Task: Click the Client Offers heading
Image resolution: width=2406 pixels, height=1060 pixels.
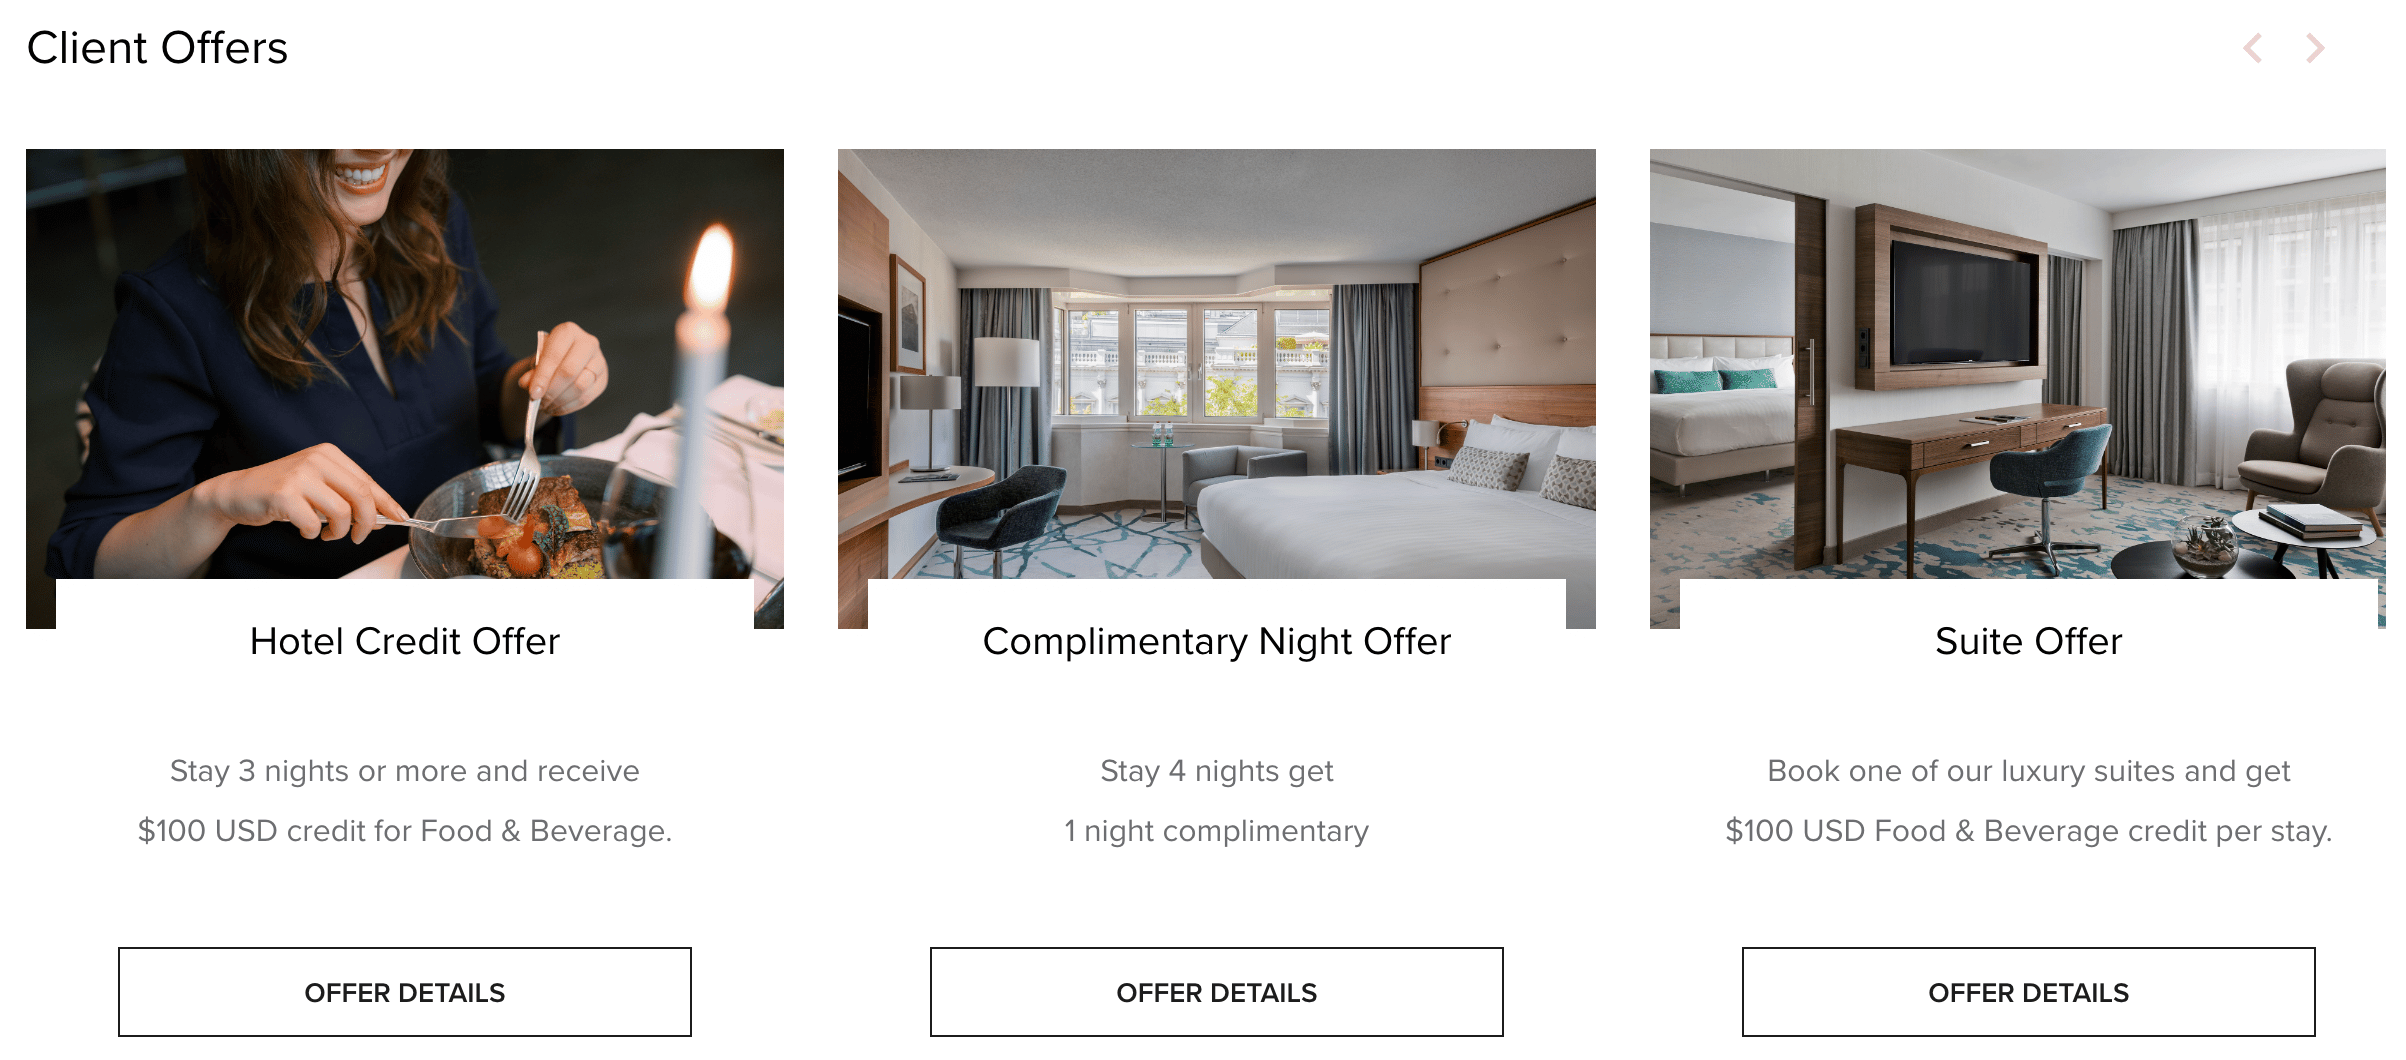Action: [157, 48]
